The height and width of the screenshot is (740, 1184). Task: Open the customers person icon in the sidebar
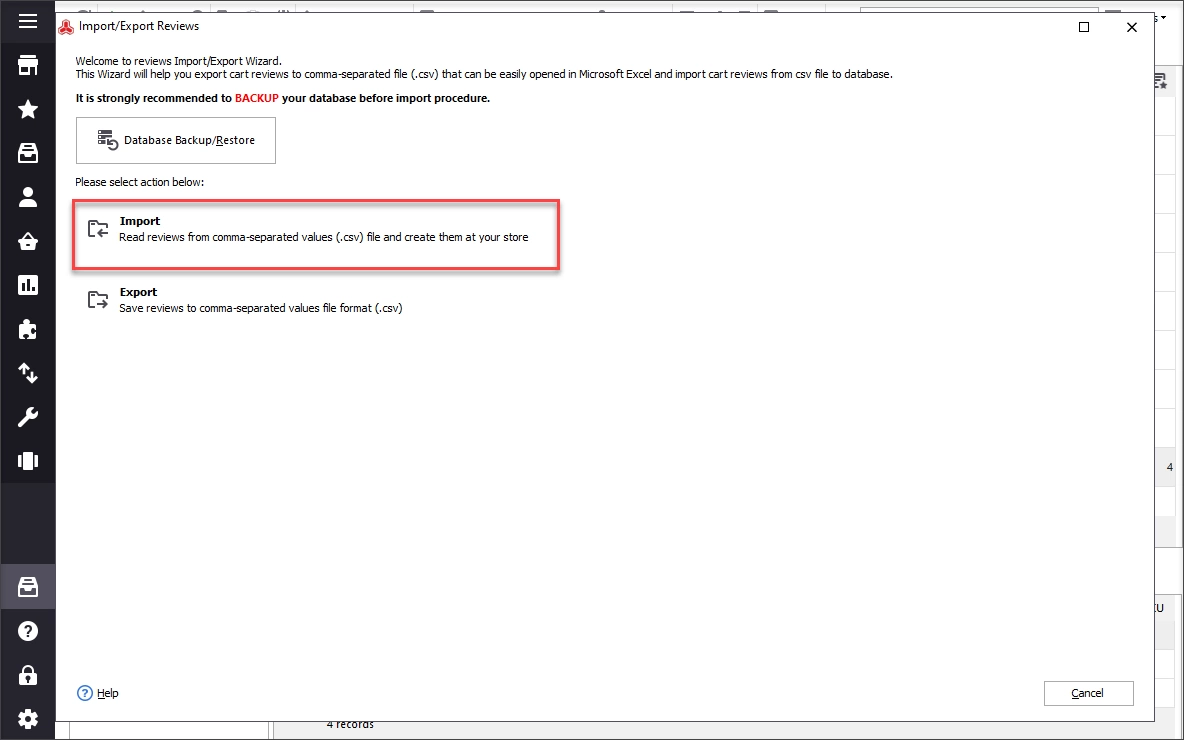coord(28,197)
